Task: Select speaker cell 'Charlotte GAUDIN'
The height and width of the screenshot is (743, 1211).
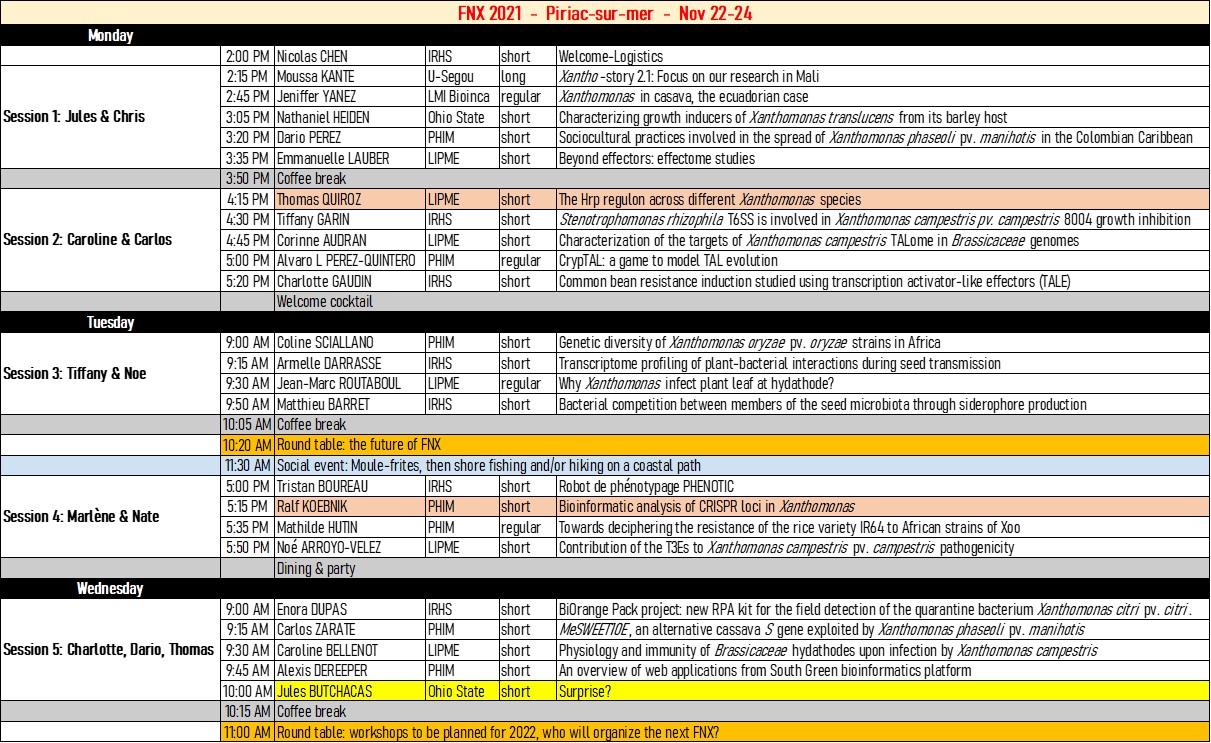Action: pyautogui.click(x=349, y=282)
